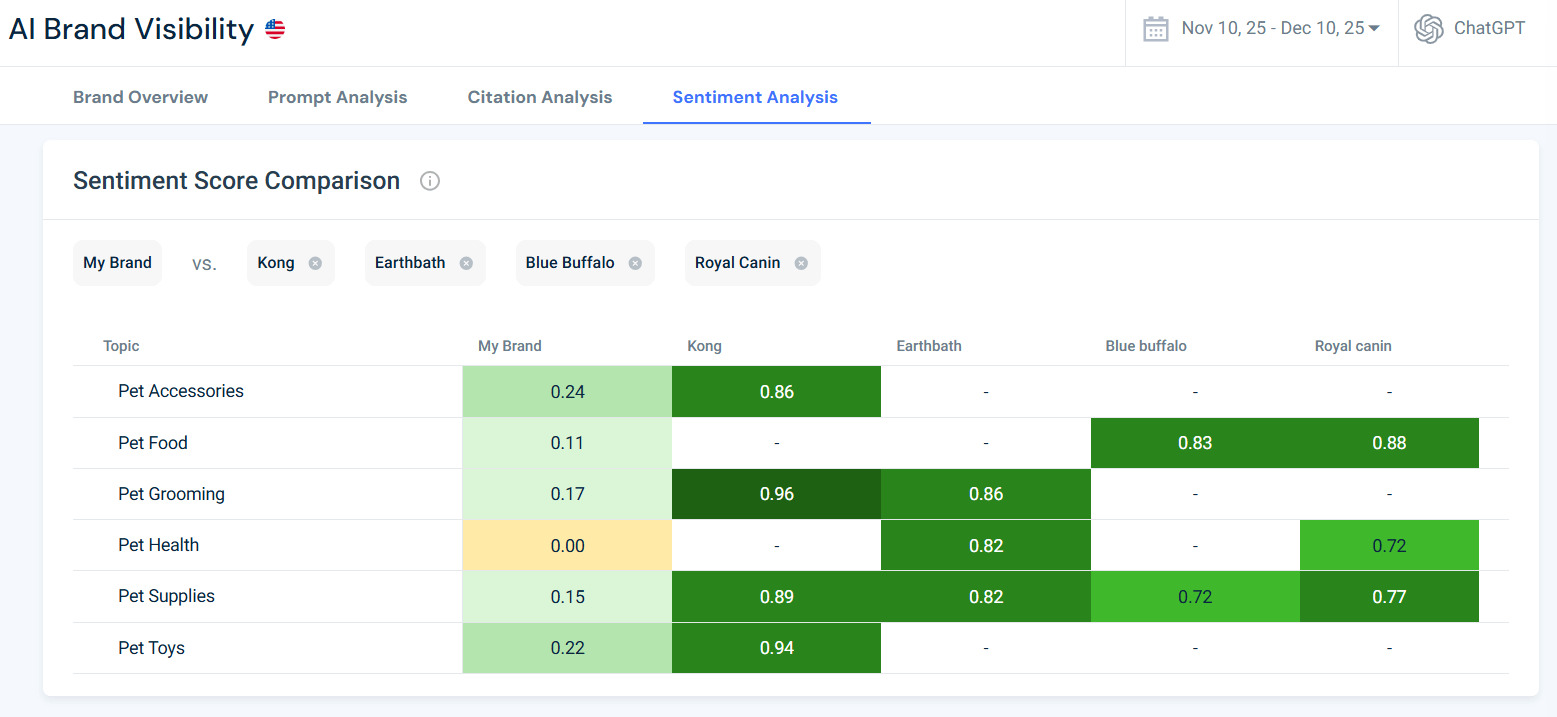Click the US flag beside the page title
Viewport: 1557px width, 717px height.
[x=274, y=29]
